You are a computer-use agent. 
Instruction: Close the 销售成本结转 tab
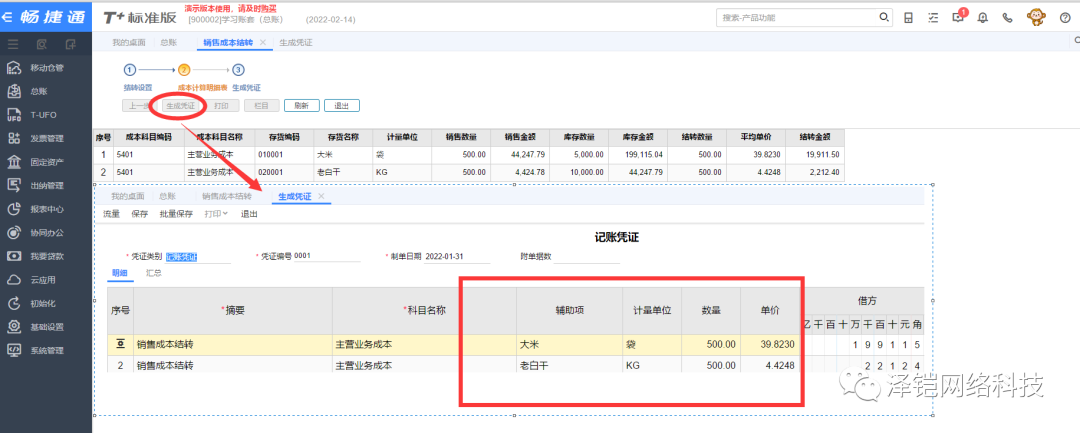(x=262, y=43)
